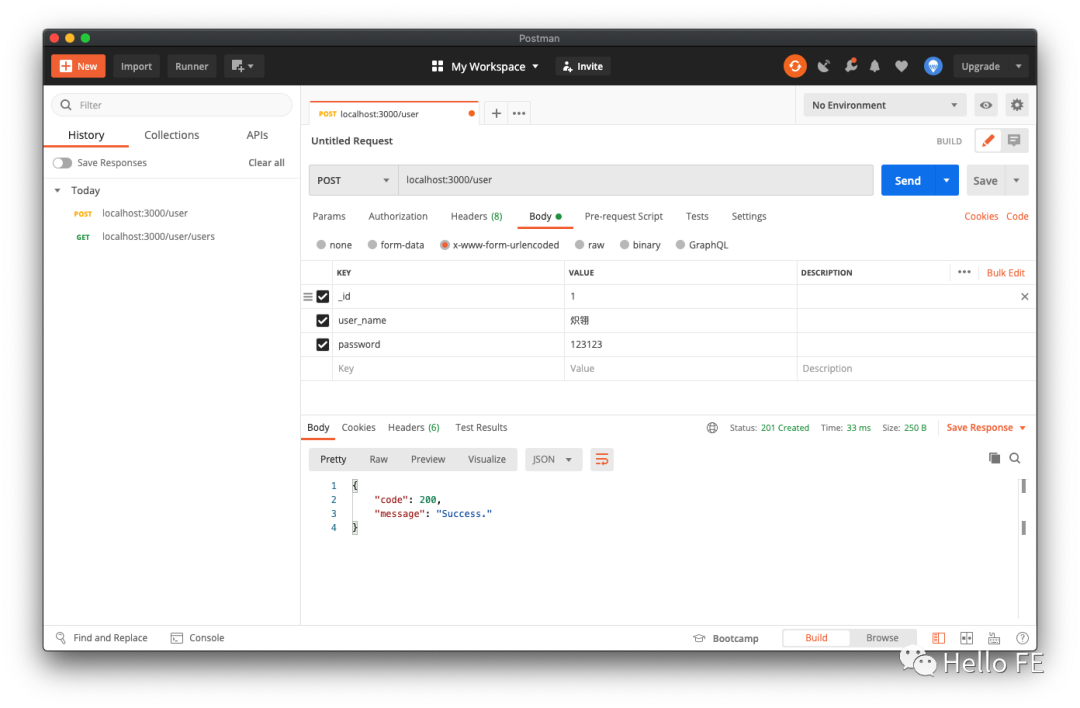Image resolution: width=1080 pixels, height=708 pixels.
Task: Open the Pre-request Script tab
Action: tap(623, 216)
